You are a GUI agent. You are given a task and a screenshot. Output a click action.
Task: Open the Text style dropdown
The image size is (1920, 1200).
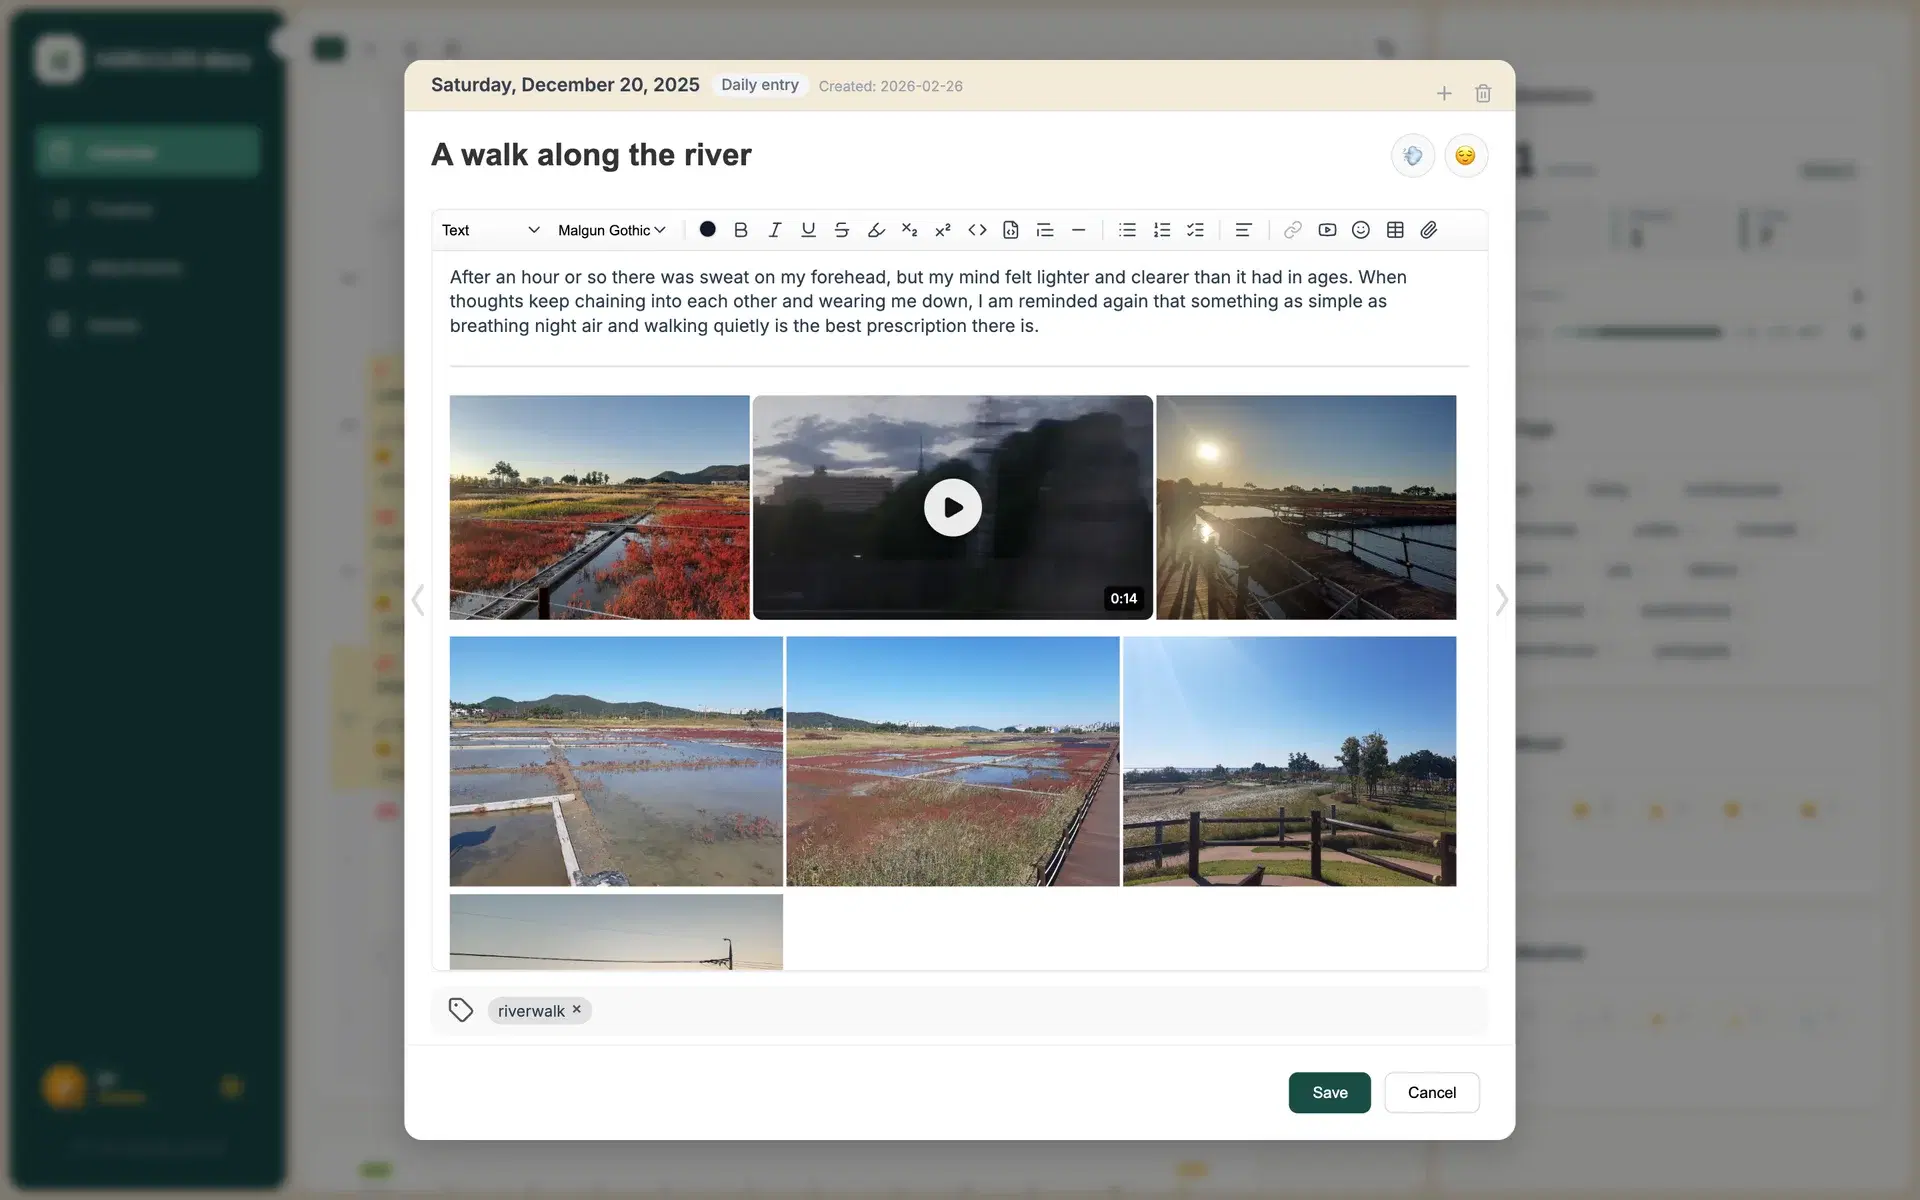pos(490,230)
